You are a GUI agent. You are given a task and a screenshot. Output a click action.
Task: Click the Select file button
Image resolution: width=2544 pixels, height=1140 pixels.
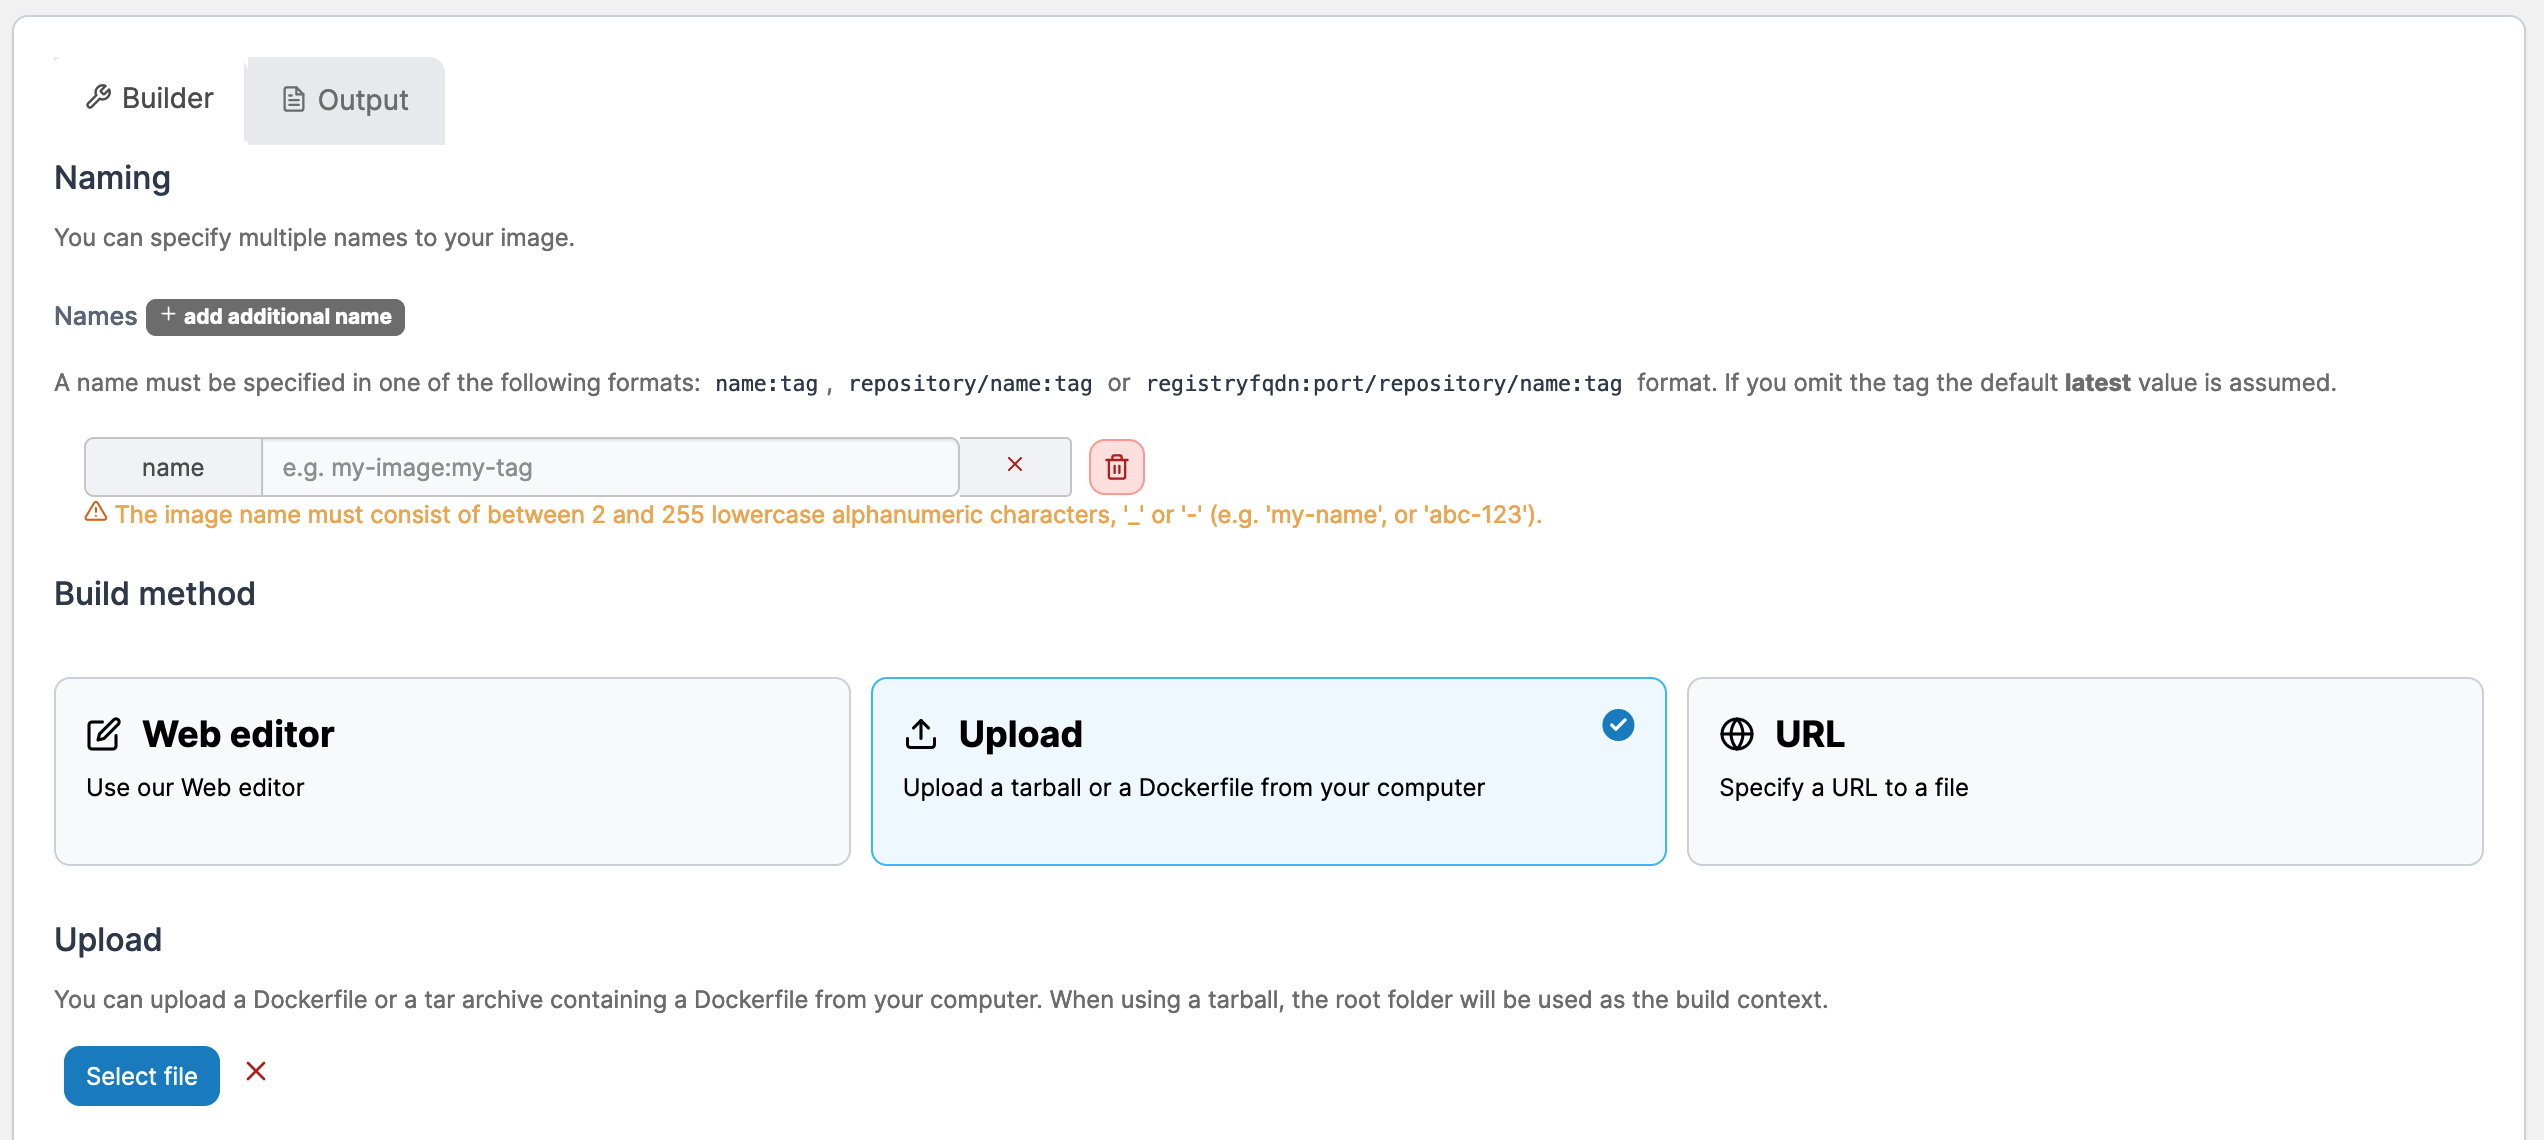(x=142, y=1076)
